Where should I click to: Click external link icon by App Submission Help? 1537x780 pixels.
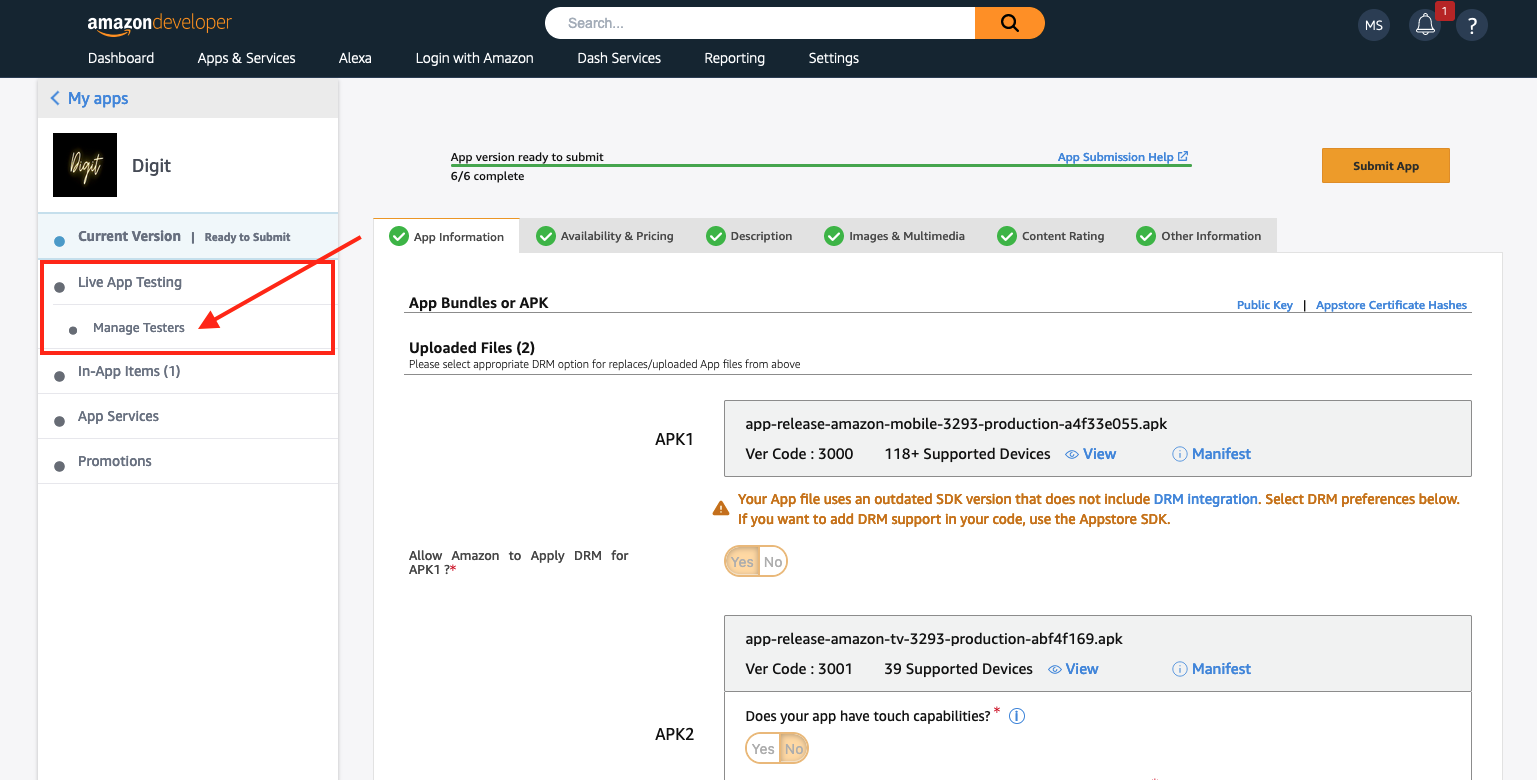pos(1183,156)
